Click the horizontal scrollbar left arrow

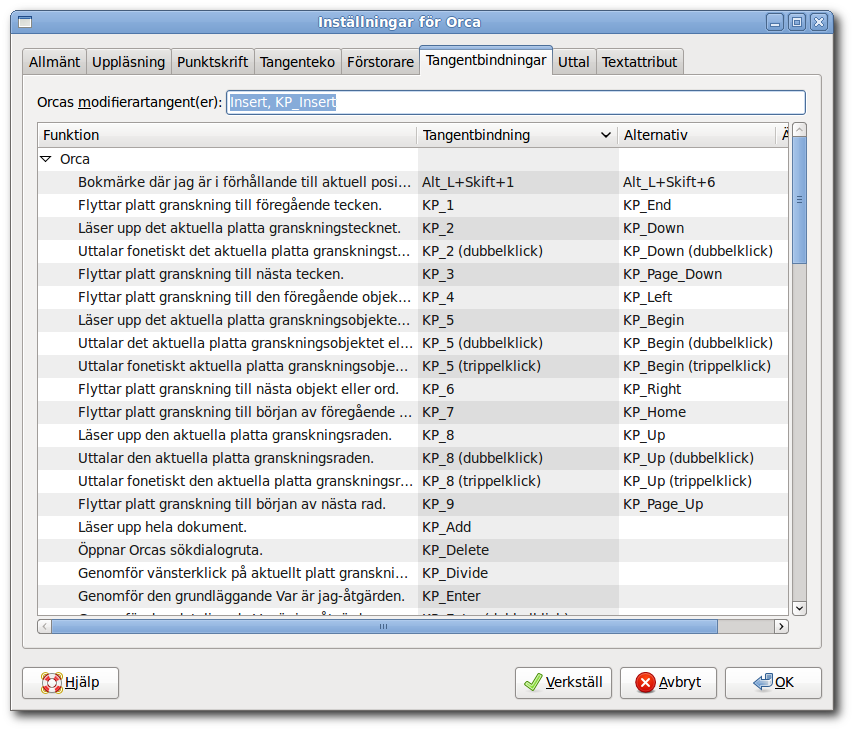click(x=45, y=626)
